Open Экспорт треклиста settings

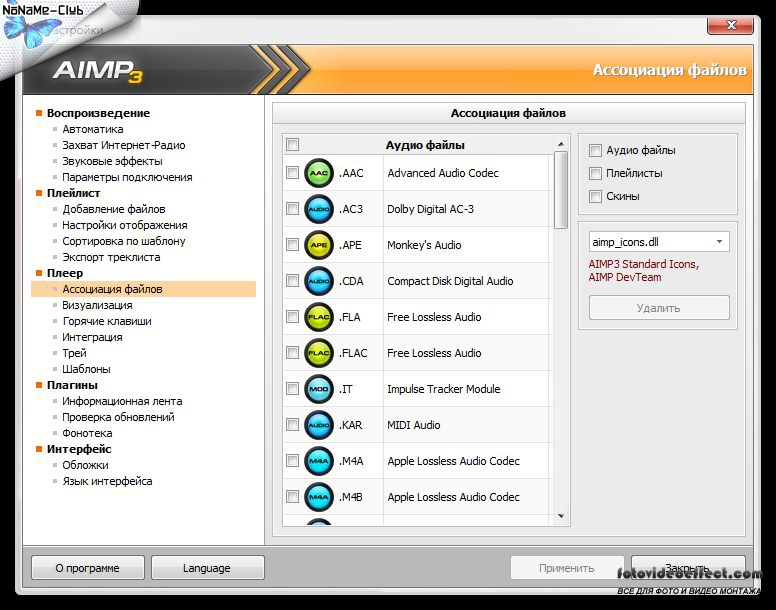coord(111,257)
